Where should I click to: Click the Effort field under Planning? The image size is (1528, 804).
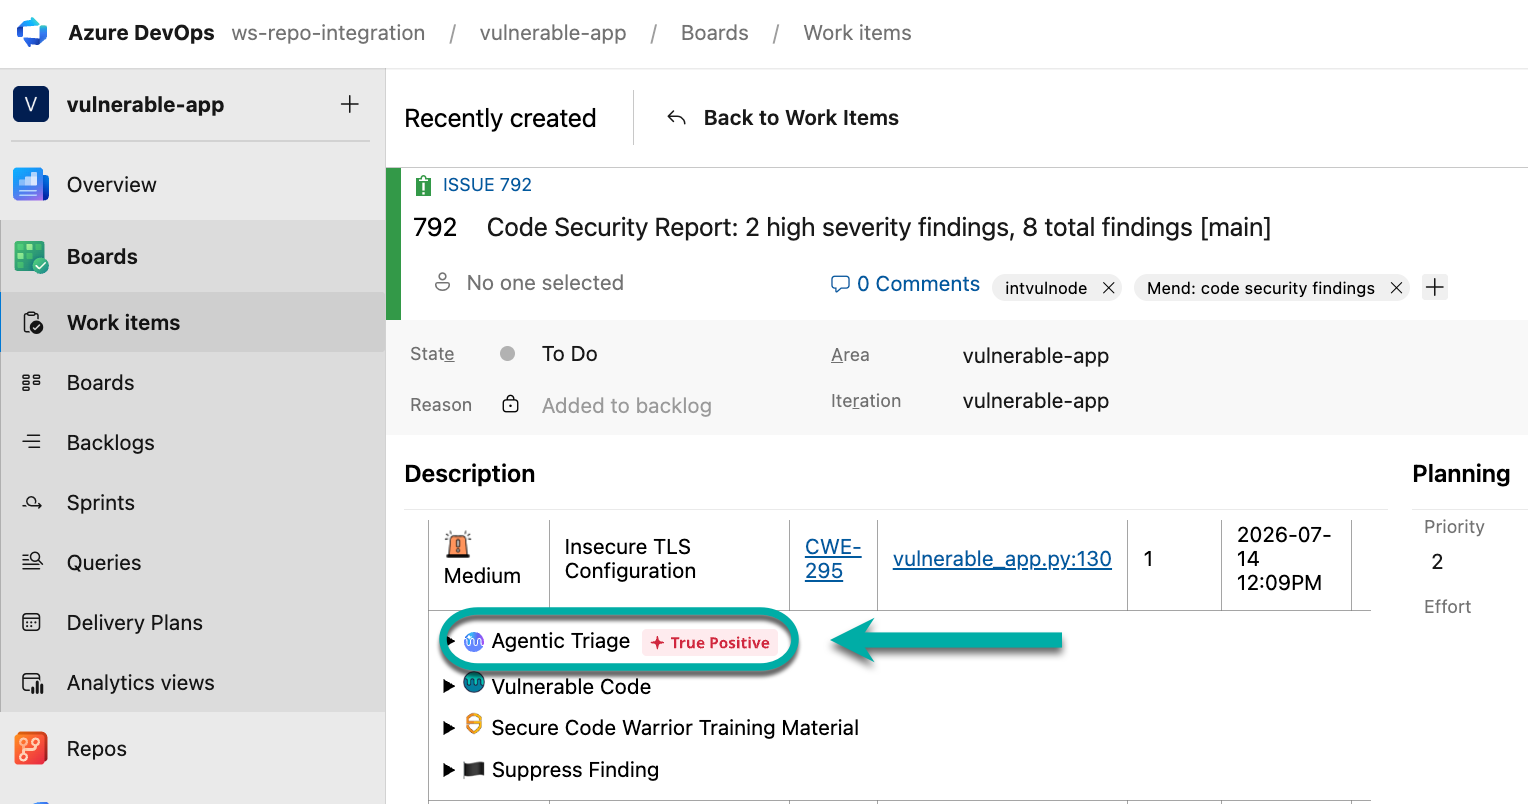[1447, 607]
